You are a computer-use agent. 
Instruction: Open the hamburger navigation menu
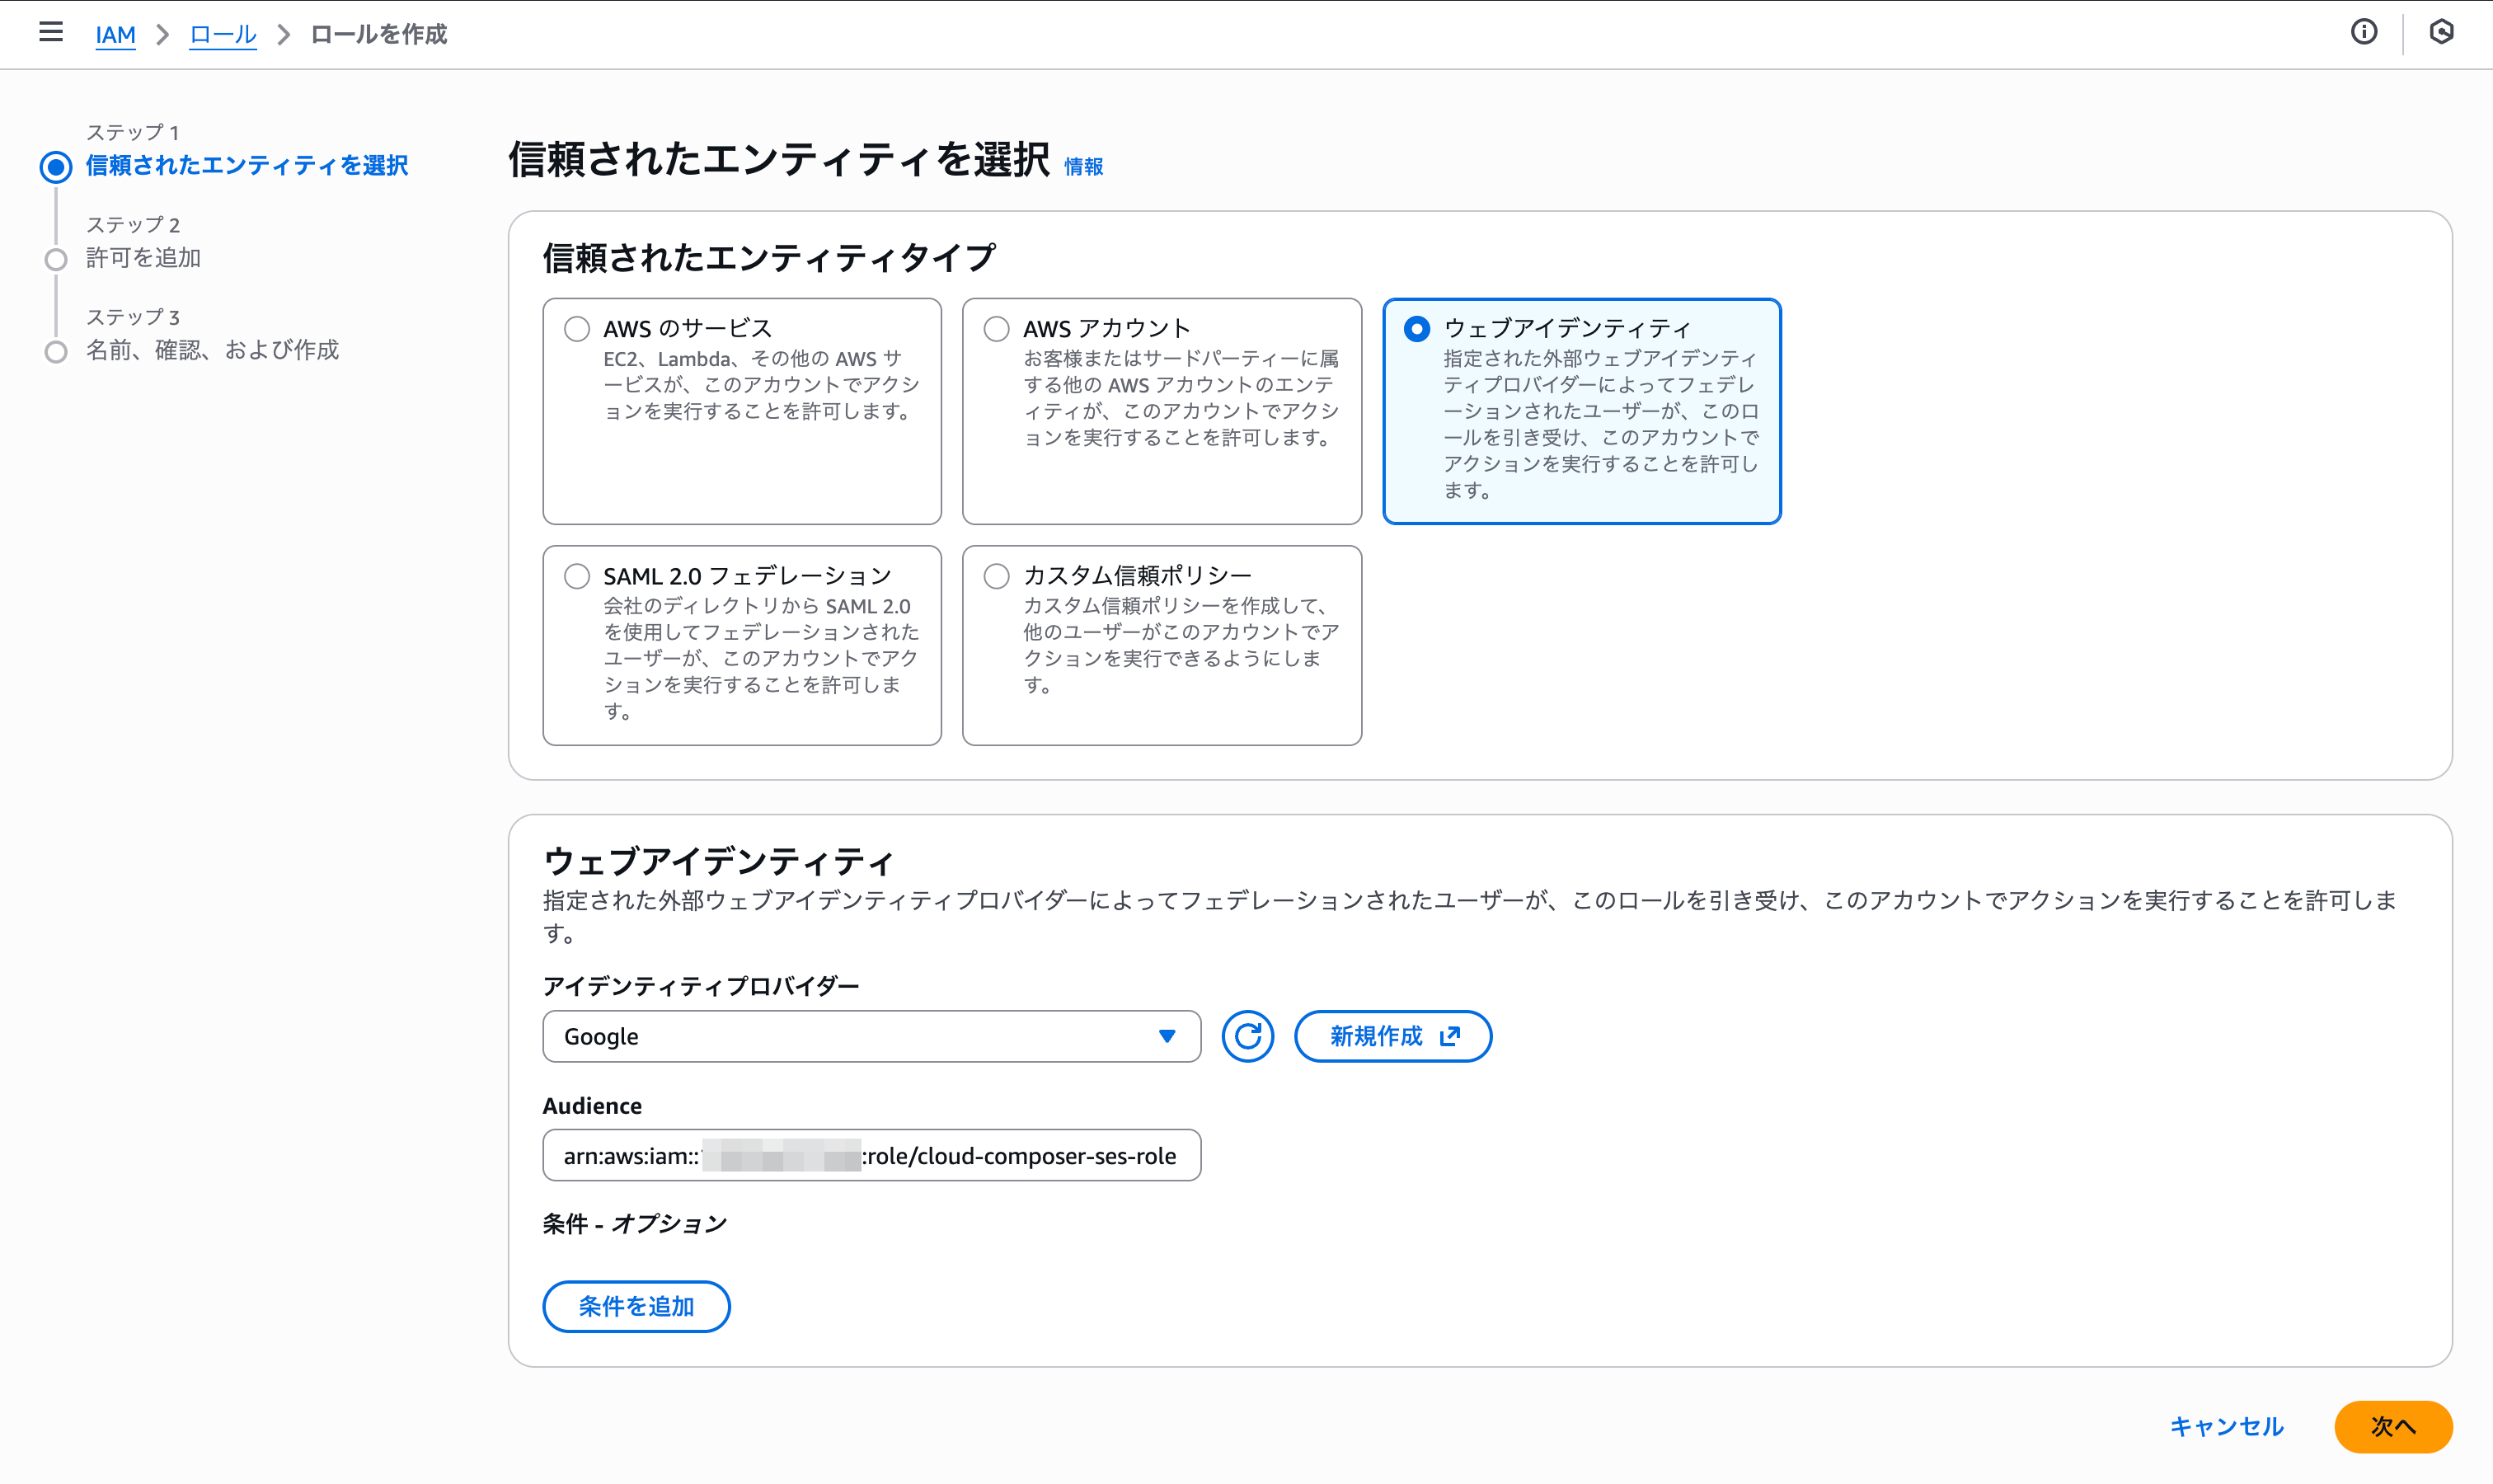tap(50, 33)
